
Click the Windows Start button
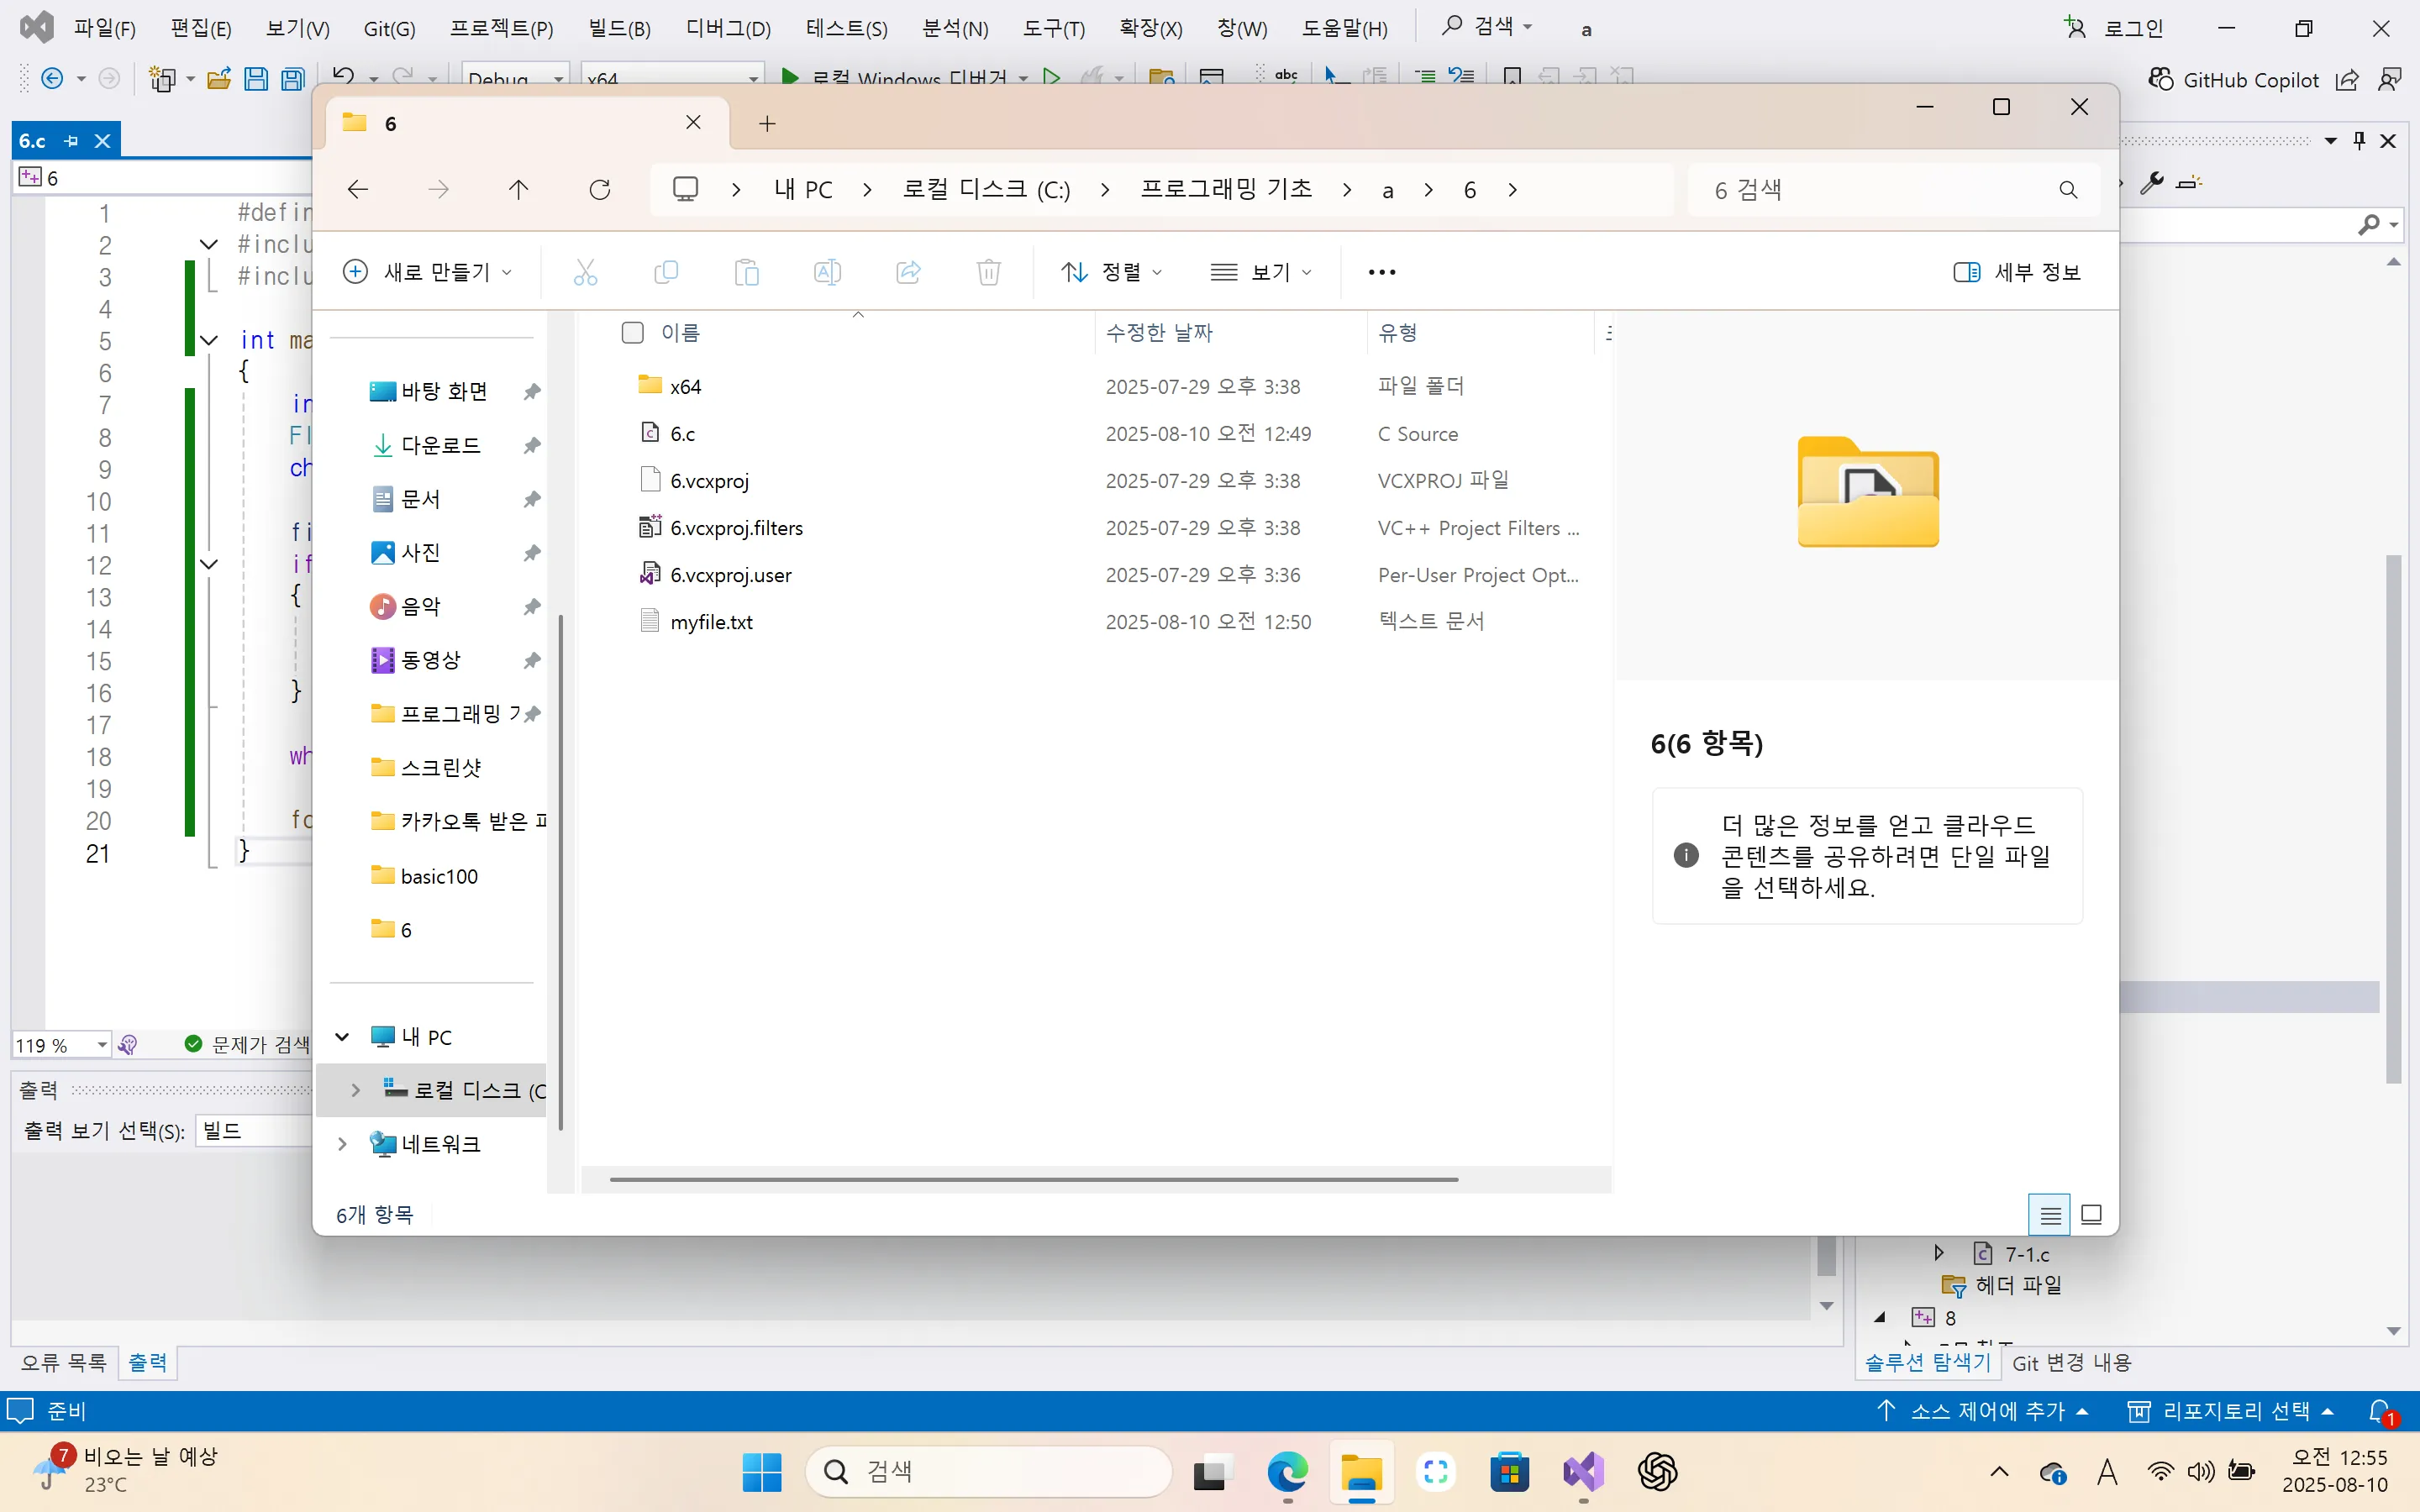762,1471
